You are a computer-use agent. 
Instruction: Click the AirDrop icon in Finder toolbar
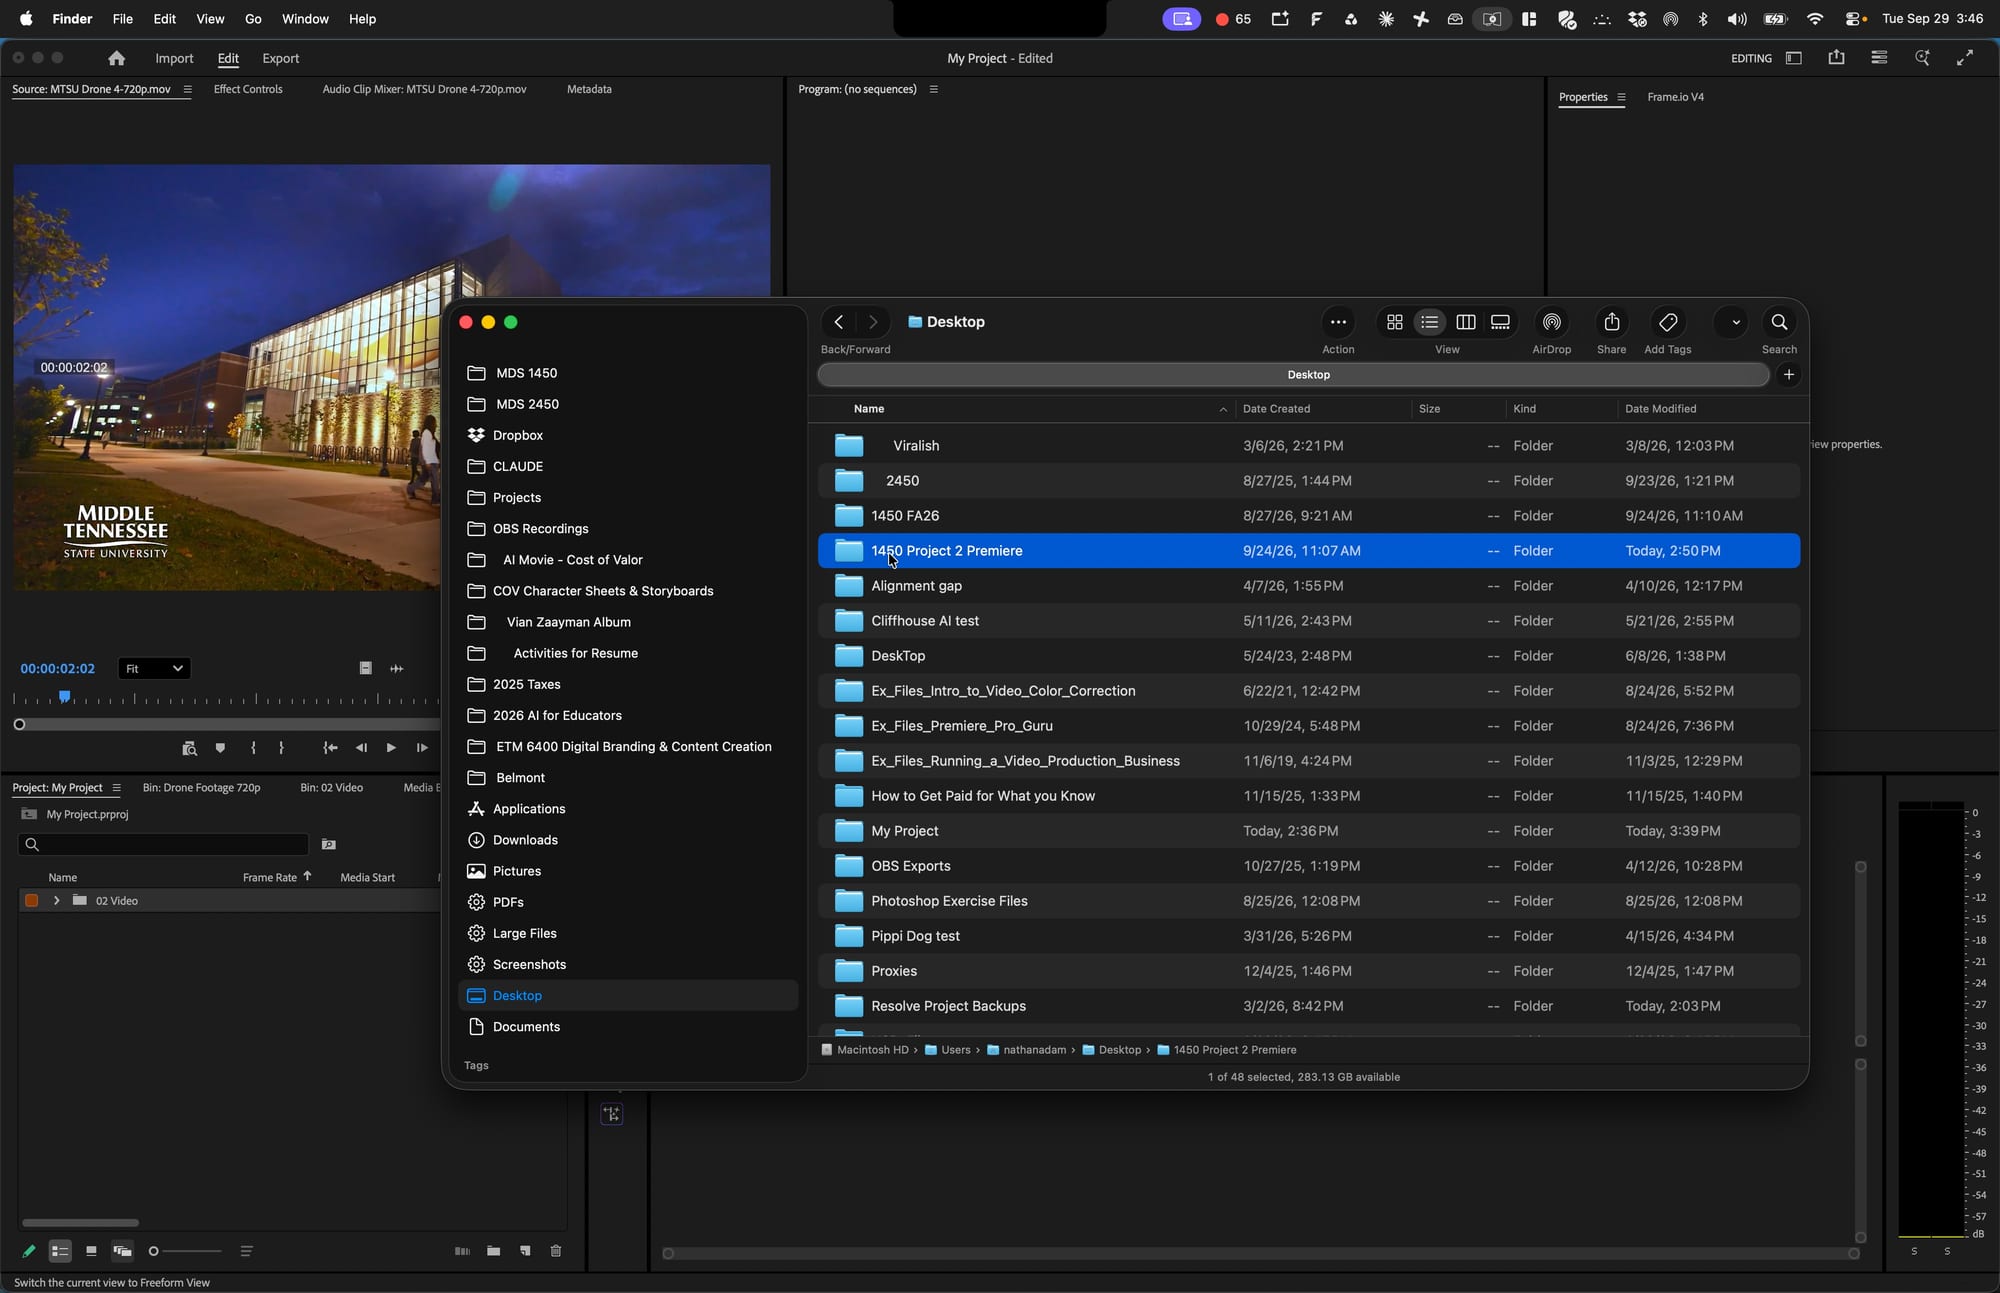tap(1552, 322)
